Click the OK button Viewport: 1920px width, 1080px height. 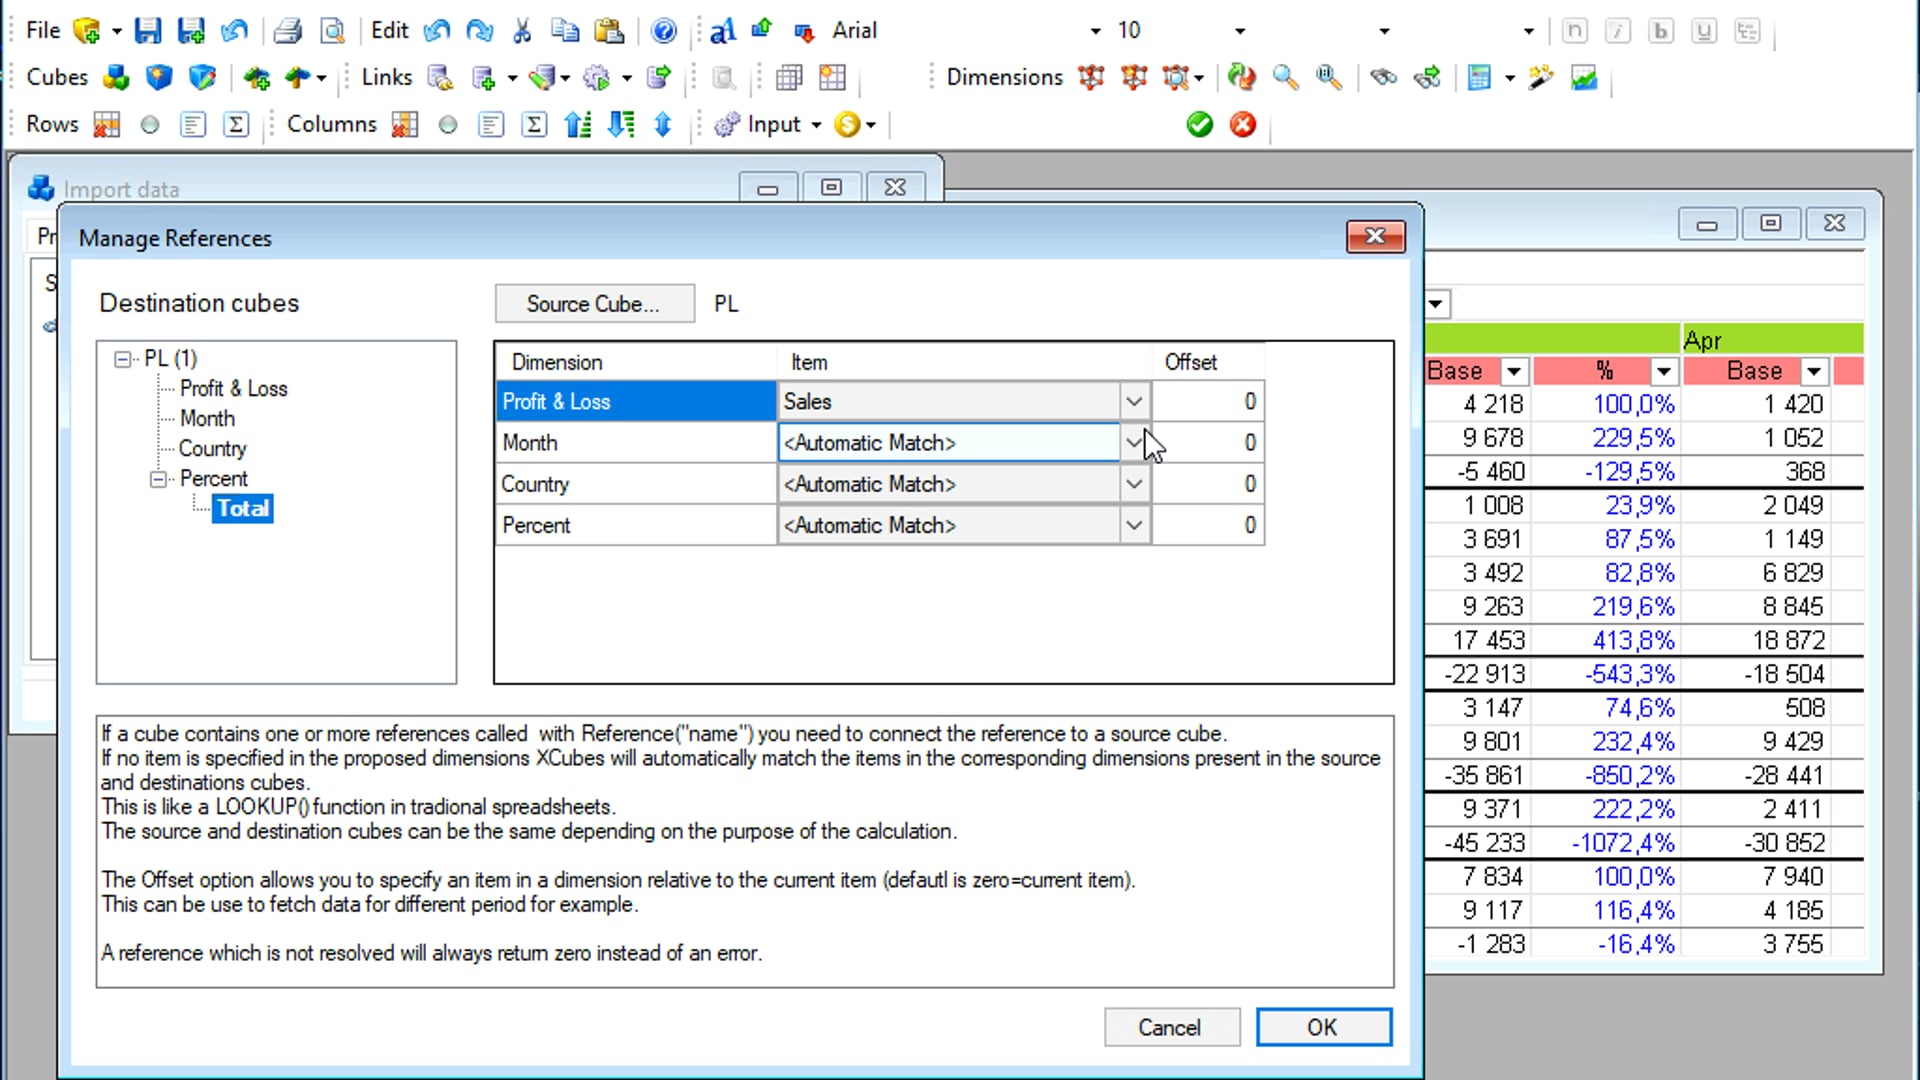click(x=1323, y=1027)
